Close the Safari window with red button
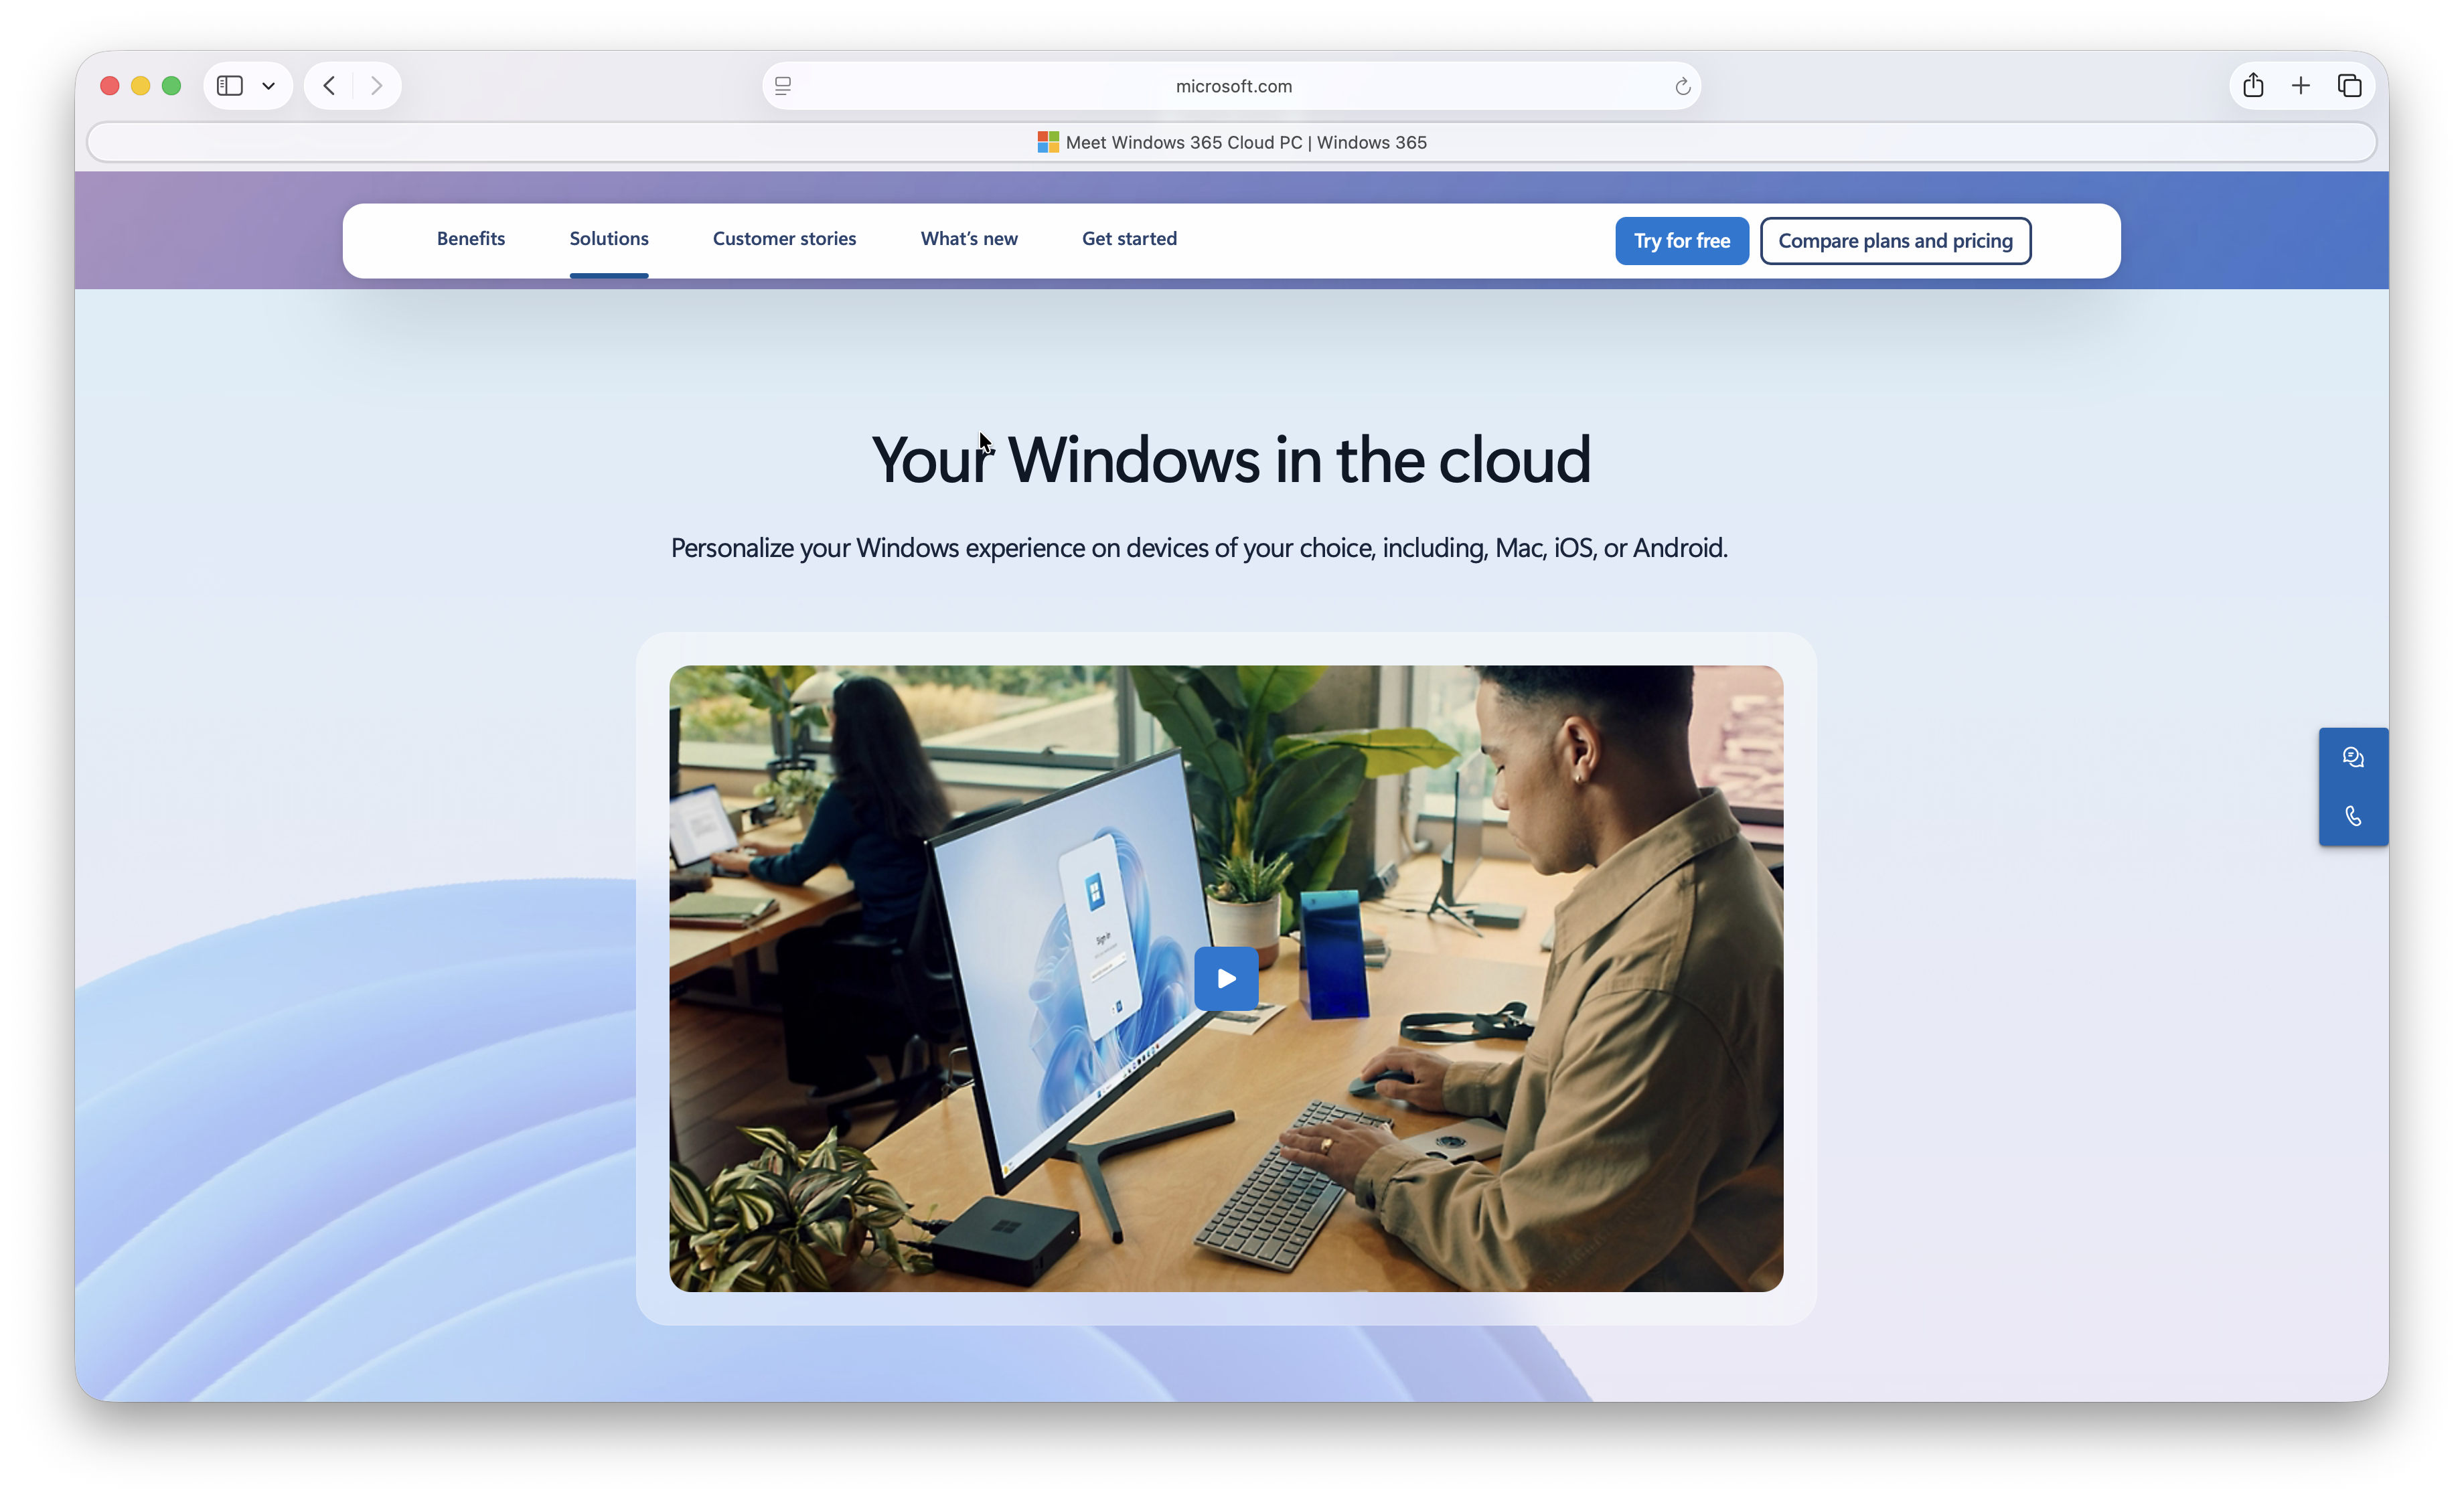Screen dimensions: 2464x1501 110,86
